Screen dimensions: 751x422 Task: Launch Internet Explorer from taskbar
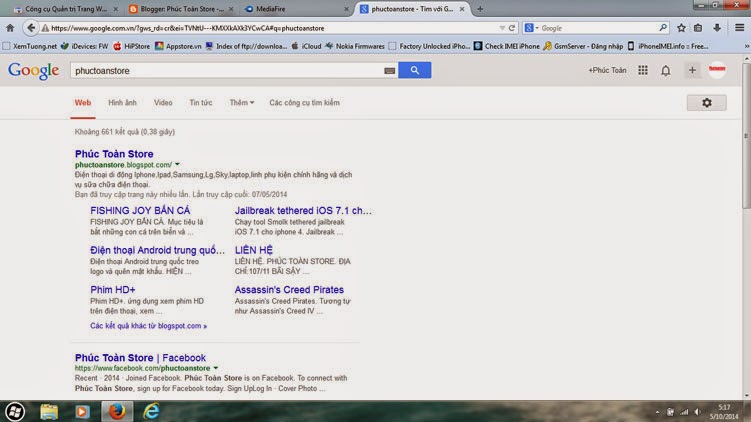151,411
